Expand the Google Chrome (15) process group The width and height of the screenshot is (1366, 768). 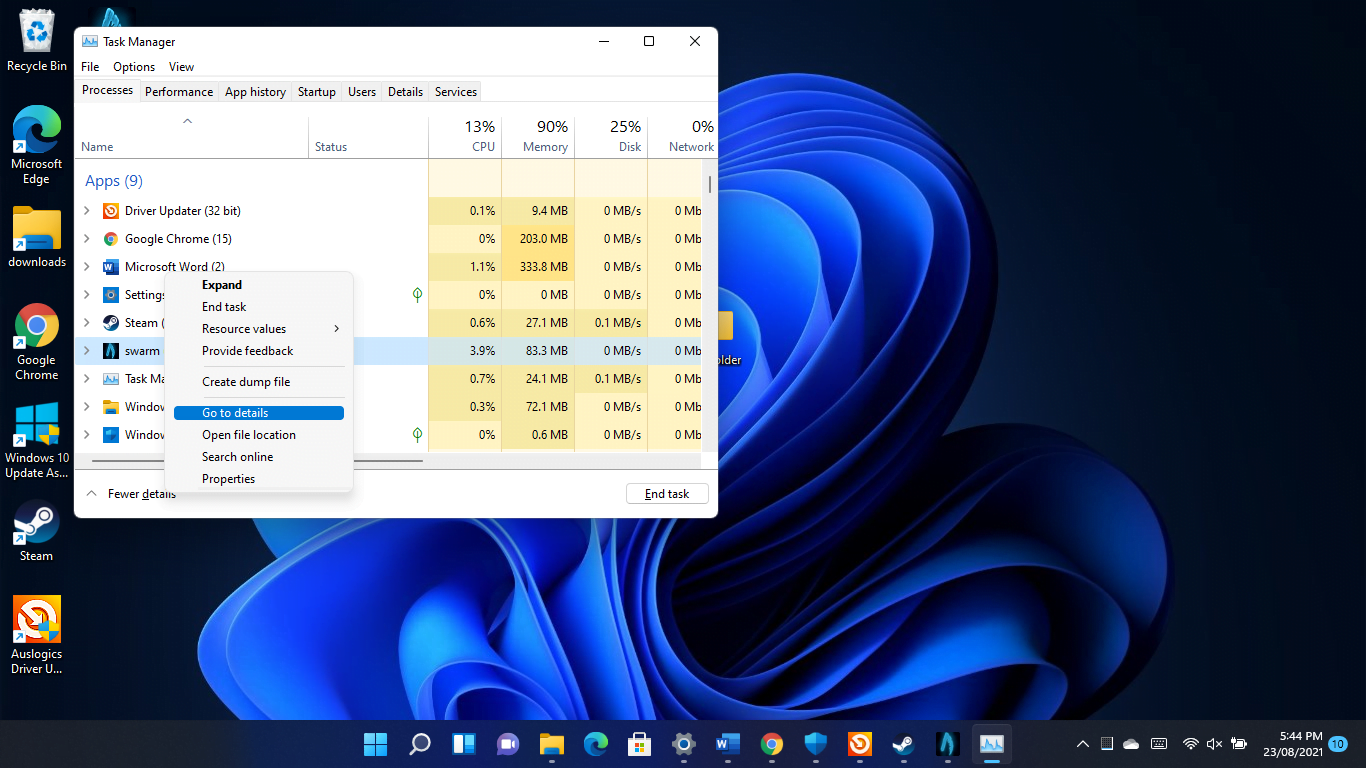pyautogui.click(x=86, y=239)
